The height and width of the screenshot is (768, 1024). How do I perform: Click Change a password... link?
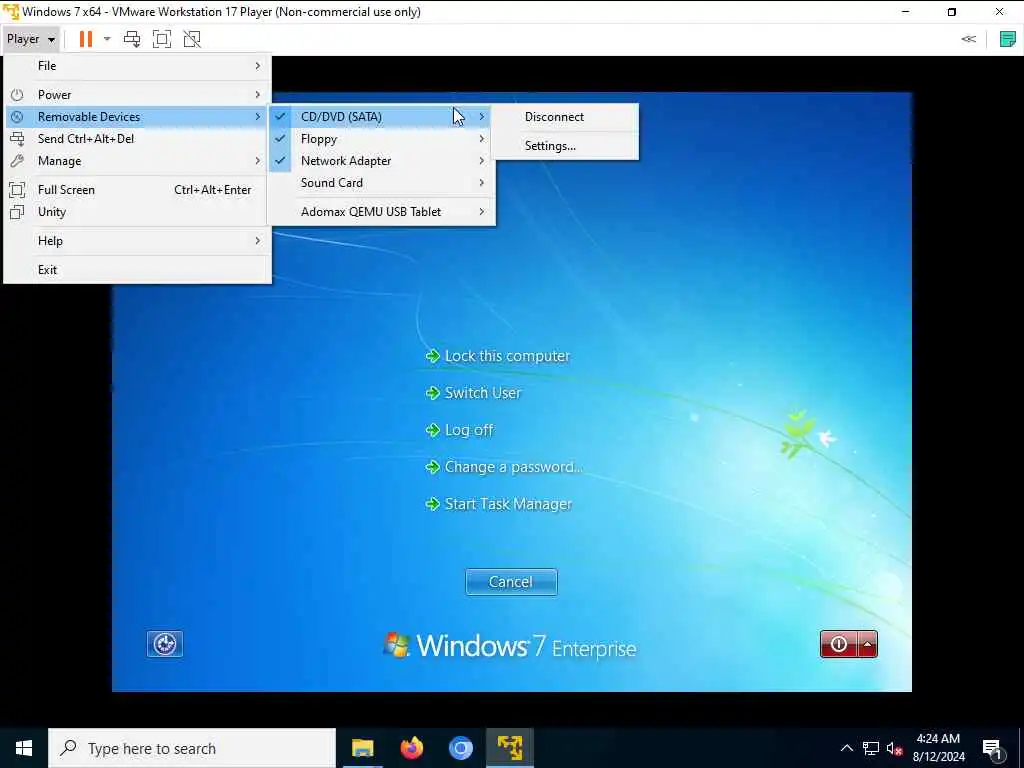click(x=504, y=467)
